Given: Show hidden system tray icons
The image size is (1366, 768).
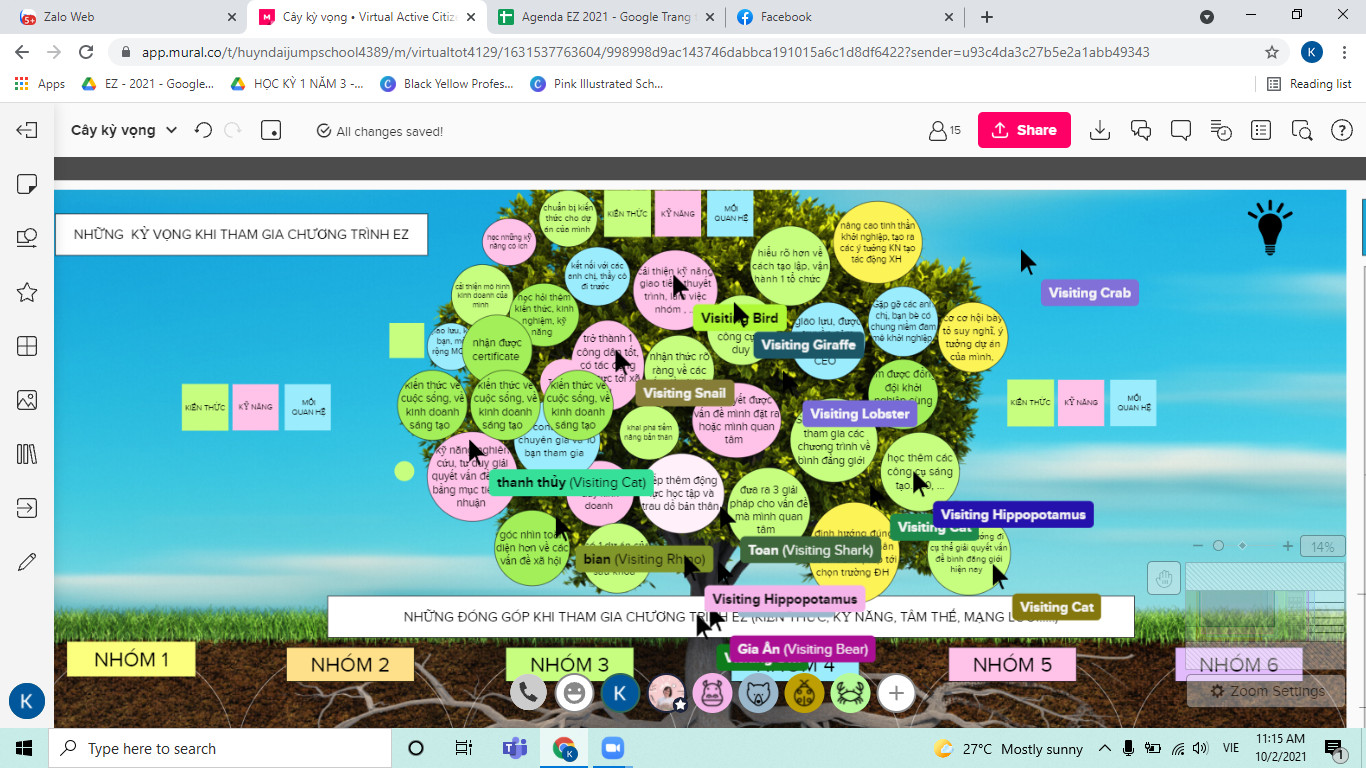Looking at the screenshot, I should [1105, 748].
